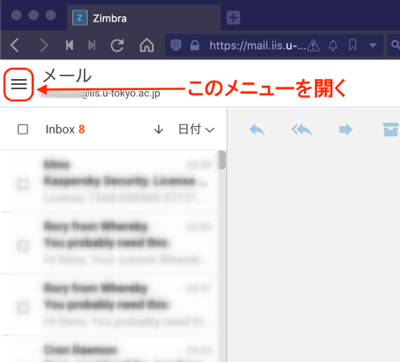Expand the 日付 sort dropdown
Viewport: 400px width, 362px height.
pos(196,129)
